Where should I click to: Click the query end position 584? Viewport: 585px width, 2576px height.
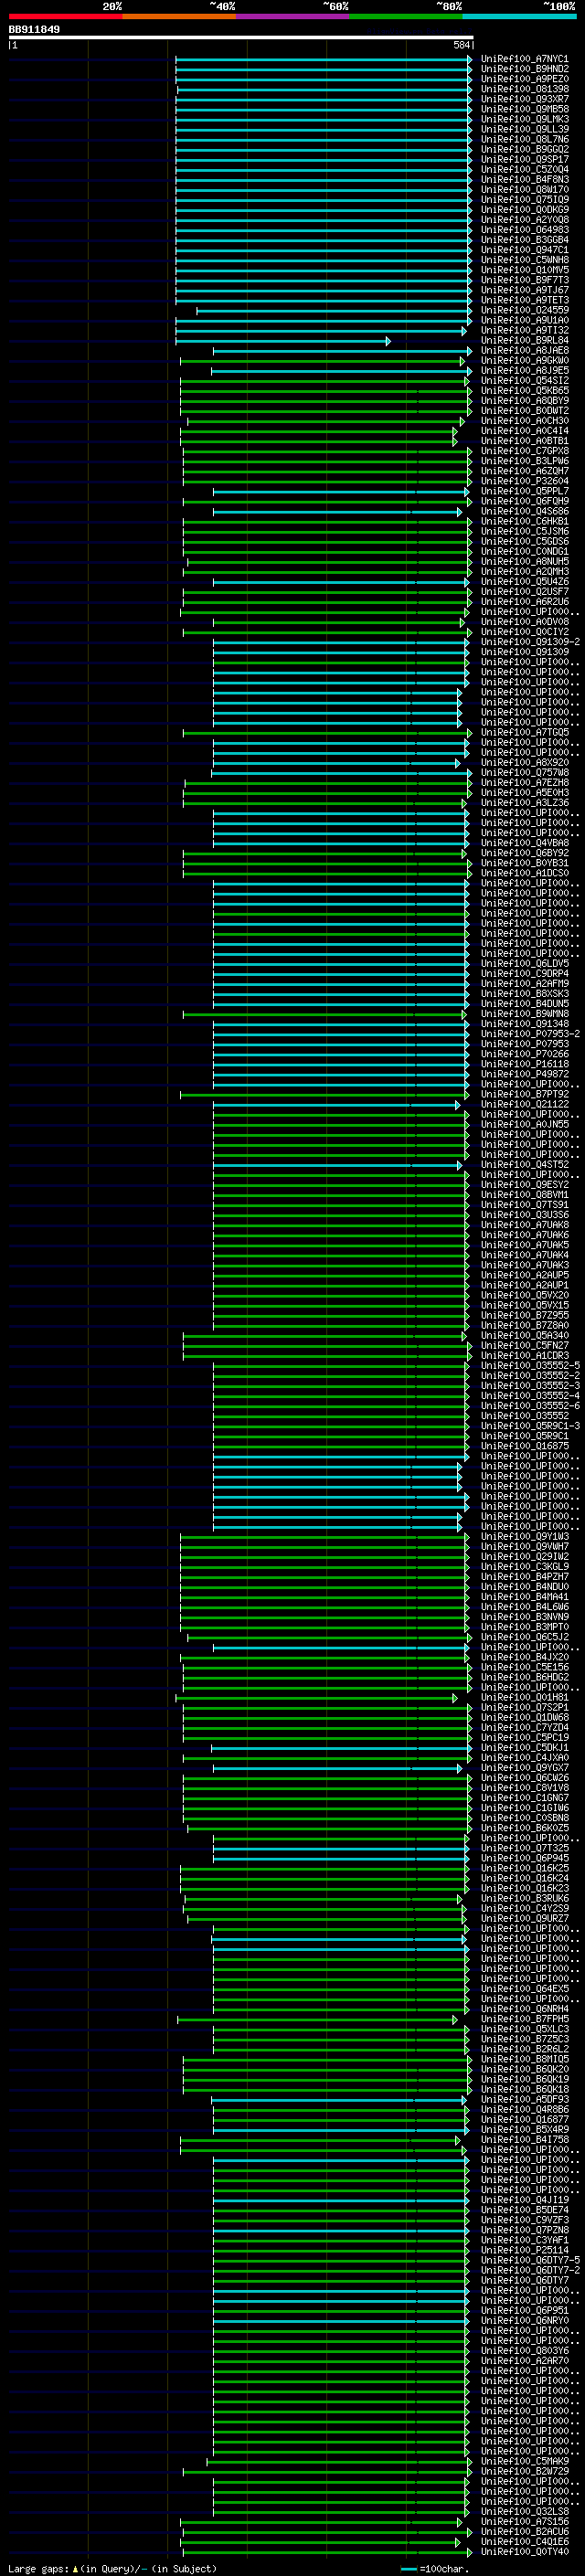(x=462, y=45)
